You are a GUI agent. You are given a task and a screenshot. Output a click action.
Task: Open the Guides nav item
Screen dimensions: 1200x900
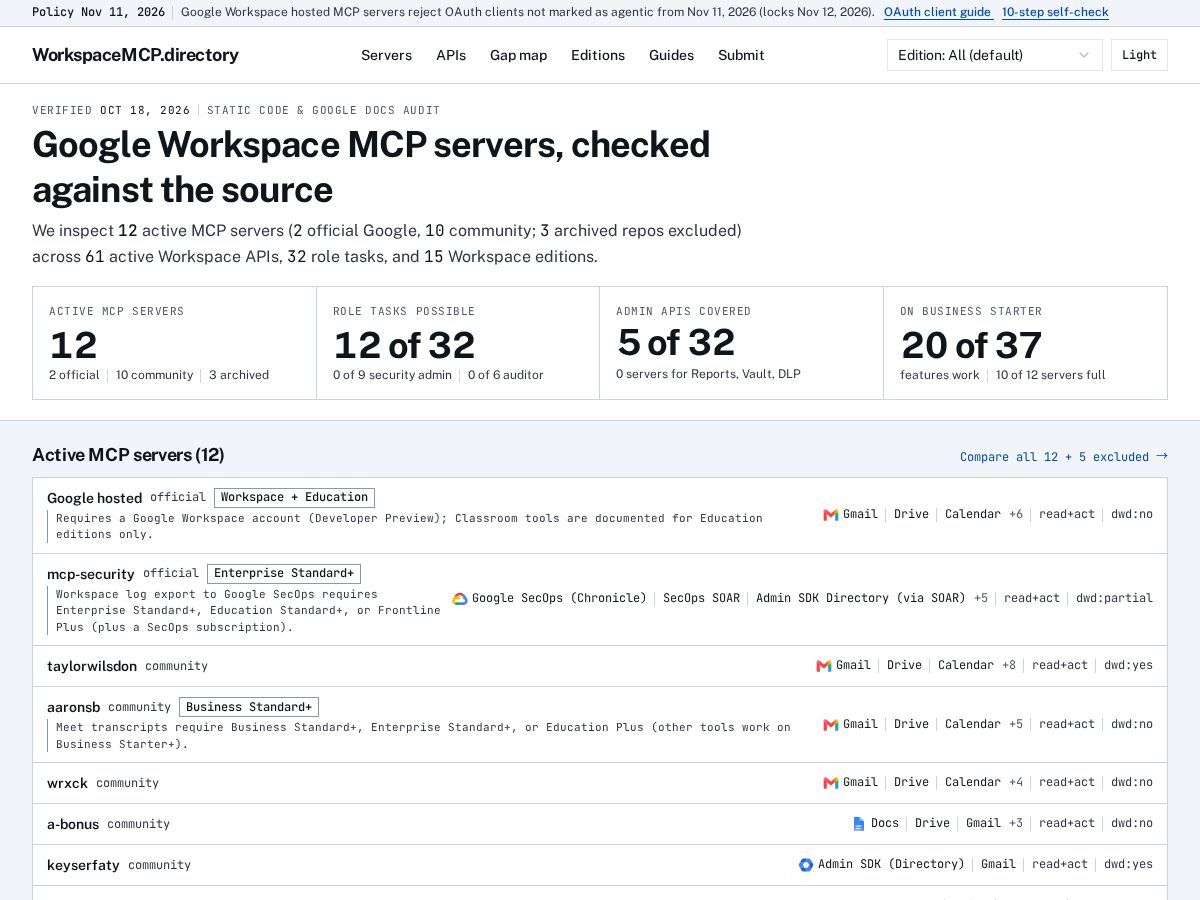[x=671, y=55]
